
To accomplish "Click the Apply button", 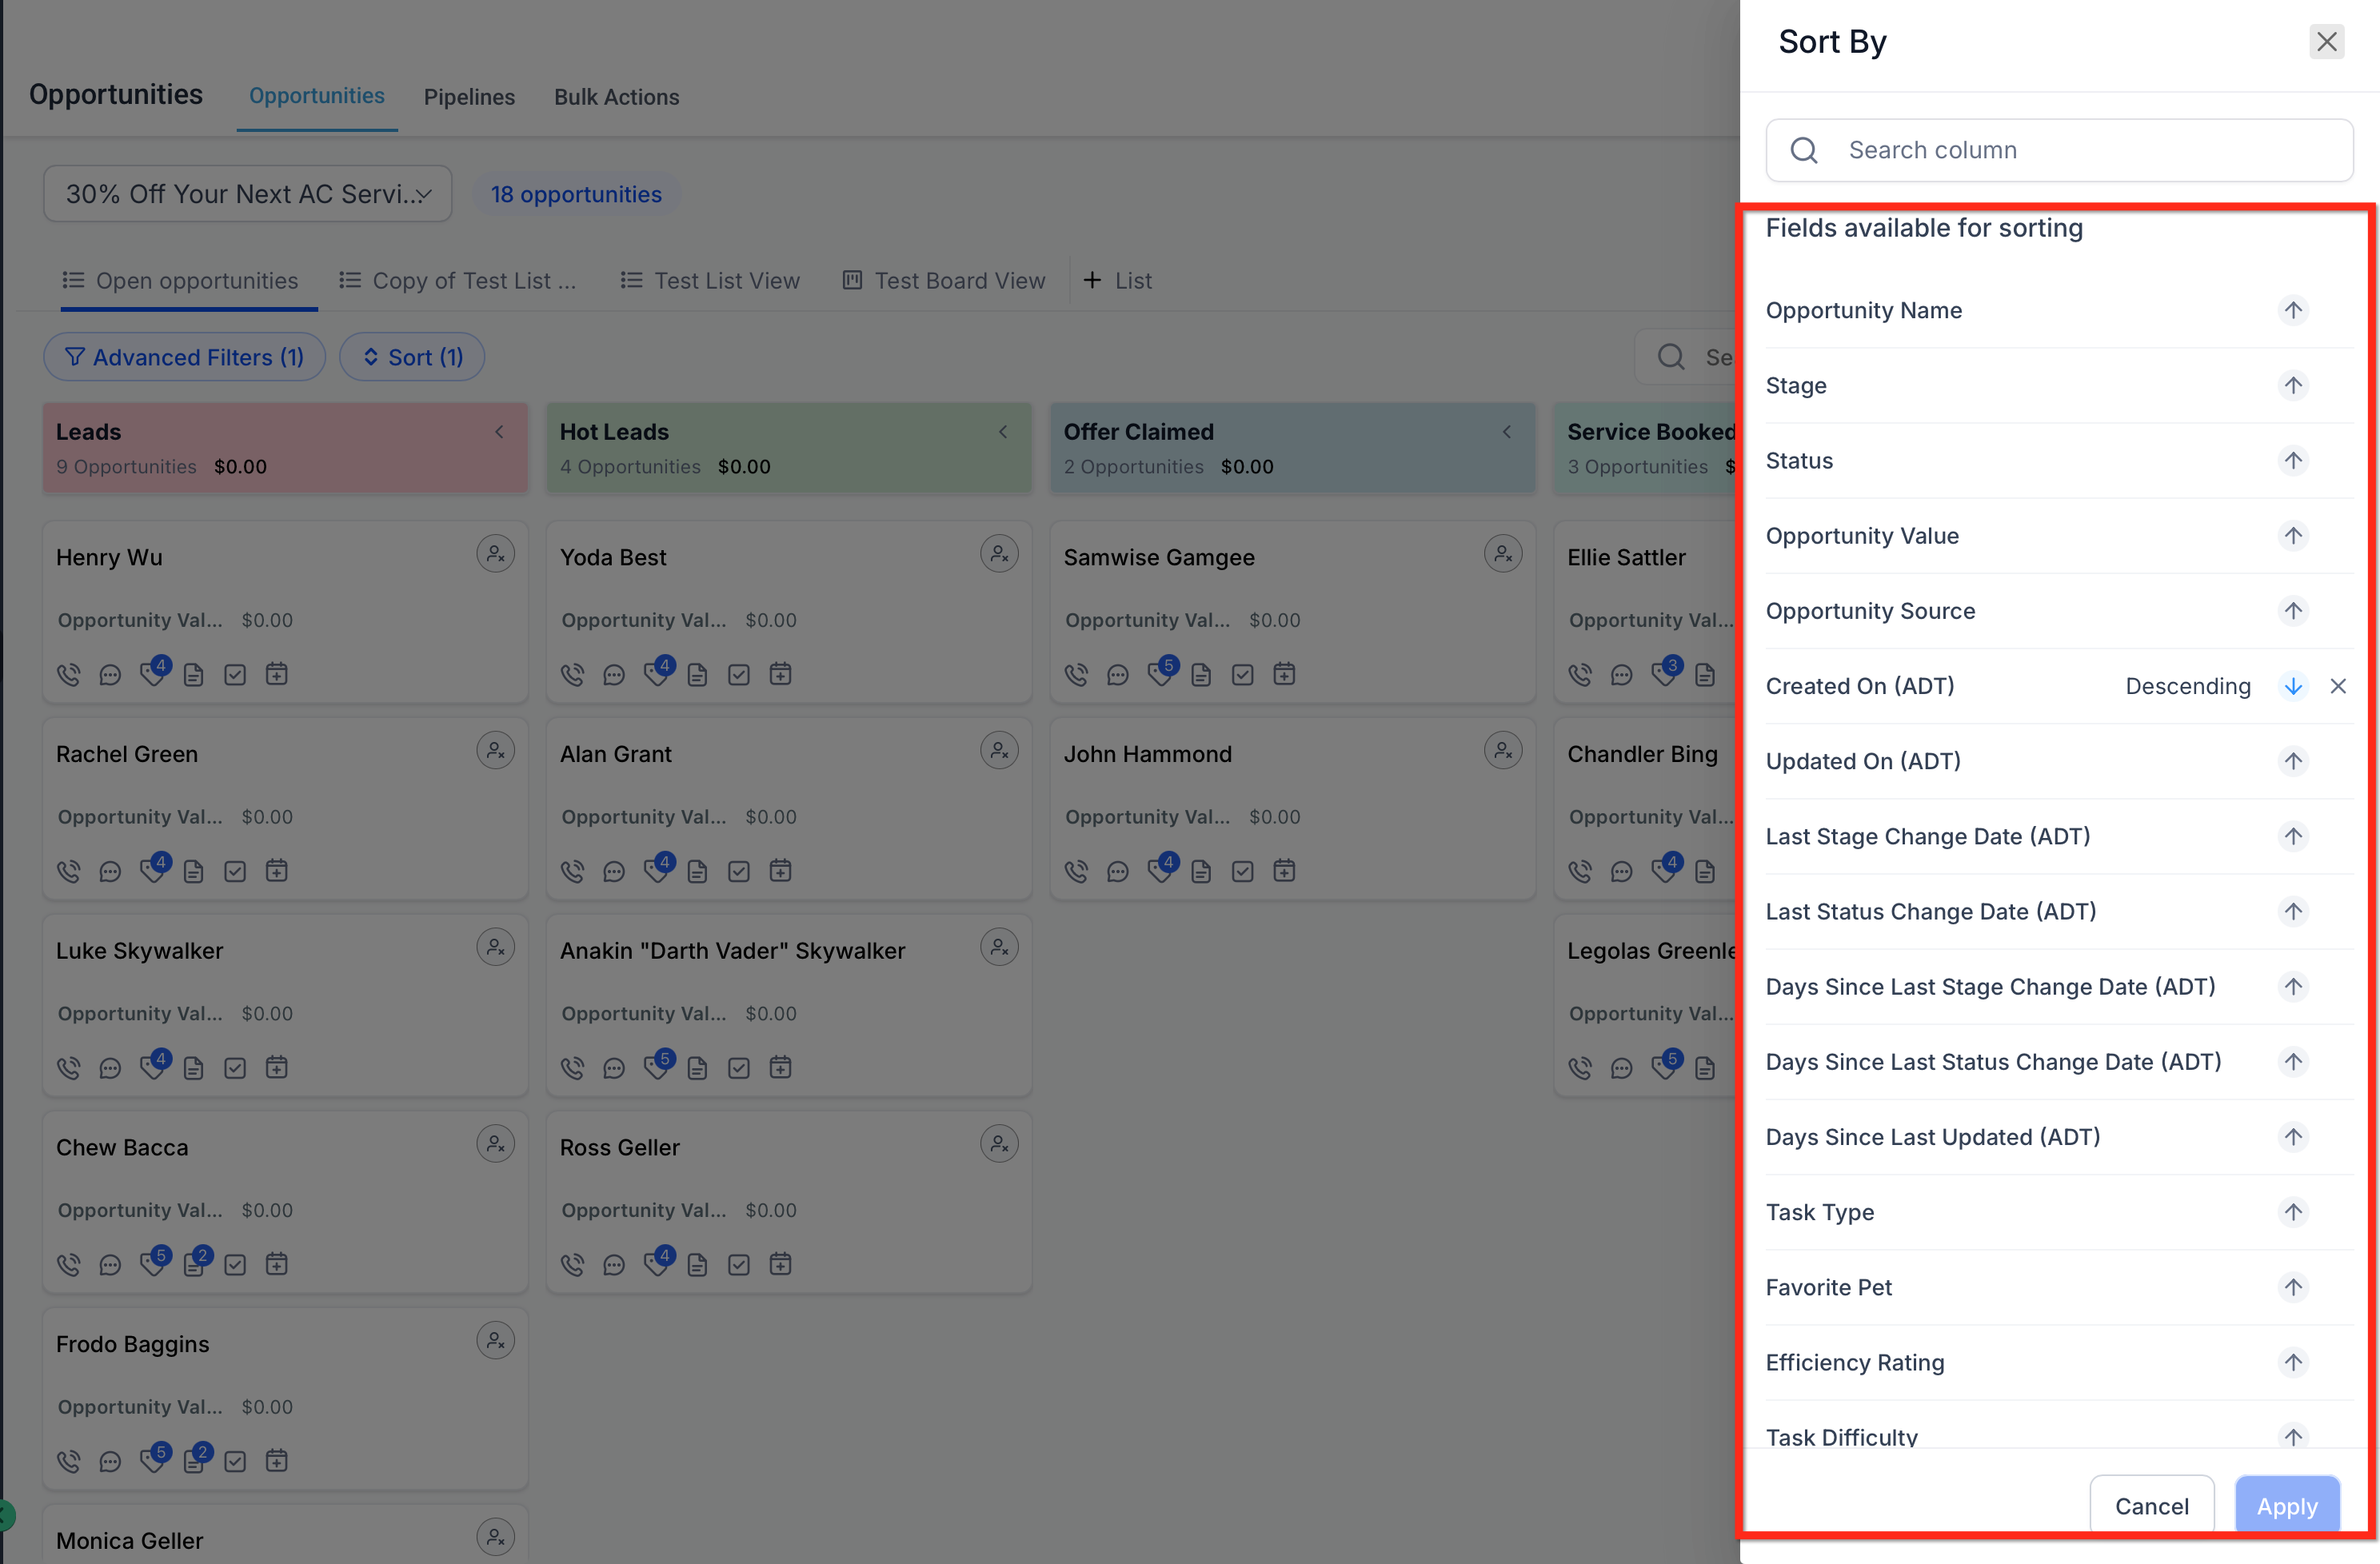I will [2286, 1506].
